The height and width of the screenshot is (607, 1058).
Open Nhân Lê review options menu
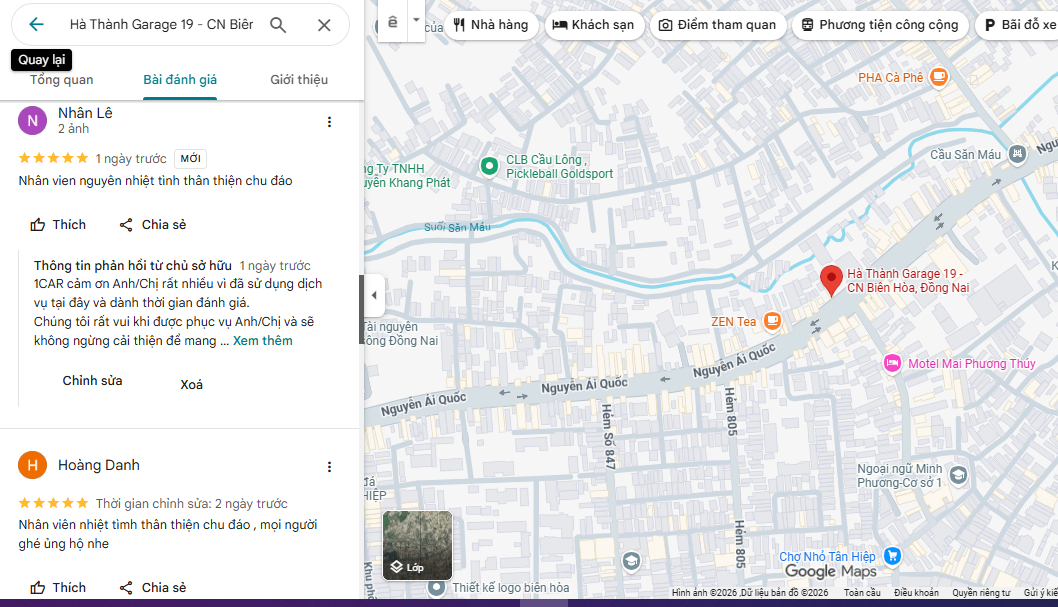pyautogui.click(x=329, y=122)
